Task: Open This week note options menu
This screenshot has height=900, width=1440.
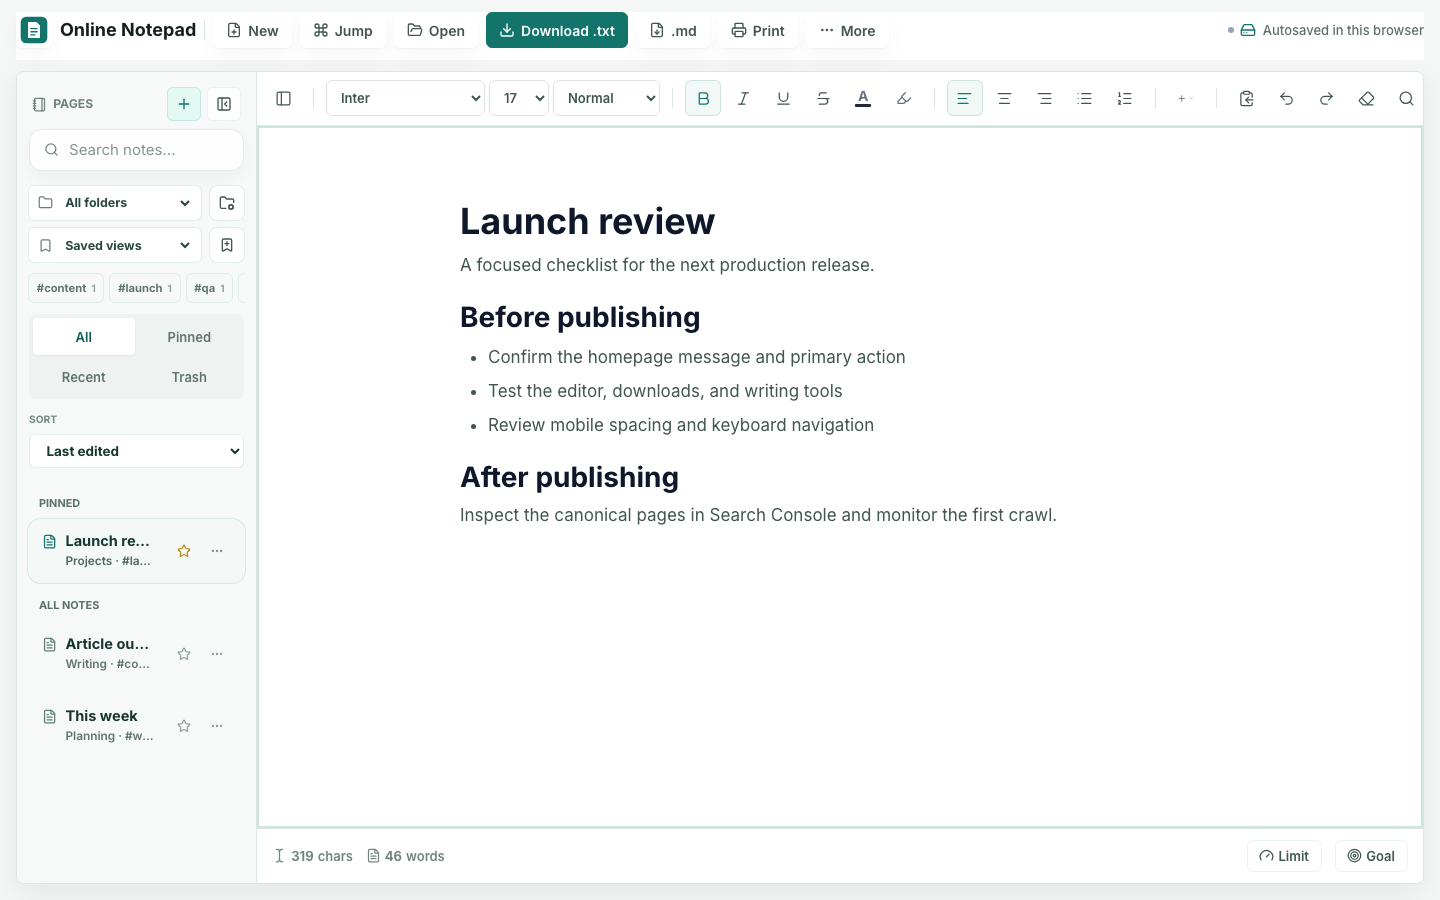Action: (217, 726)
